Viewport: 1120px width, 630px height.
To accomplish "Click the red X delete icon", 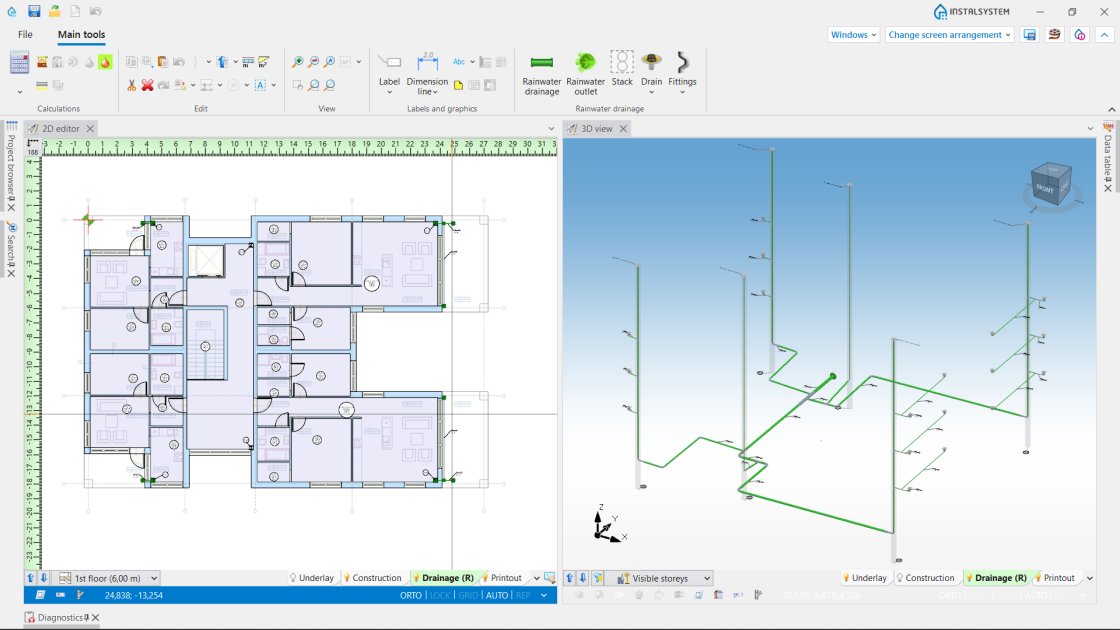I will coord(147,85).
